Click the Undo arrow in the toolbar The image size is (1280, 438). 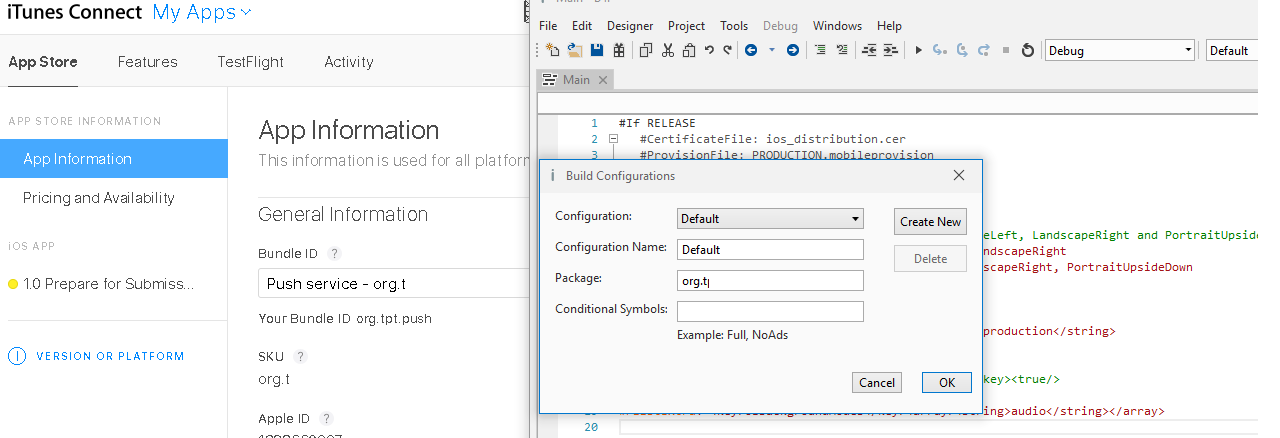(x=709, y=50)
